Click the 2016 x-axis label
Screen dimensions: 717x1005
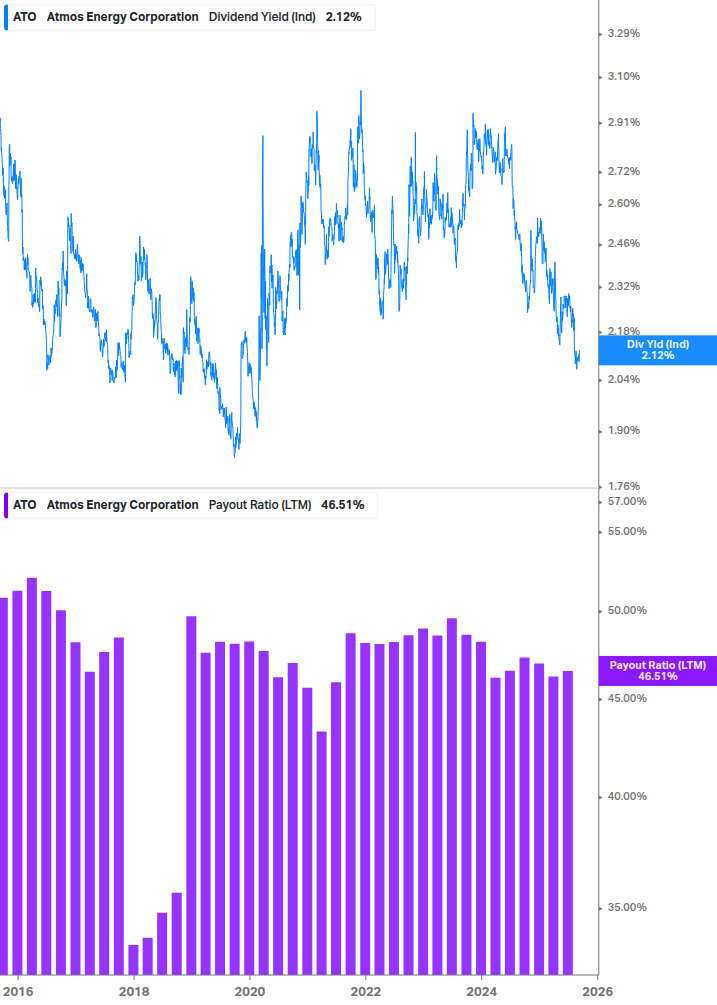pos(17,992)
